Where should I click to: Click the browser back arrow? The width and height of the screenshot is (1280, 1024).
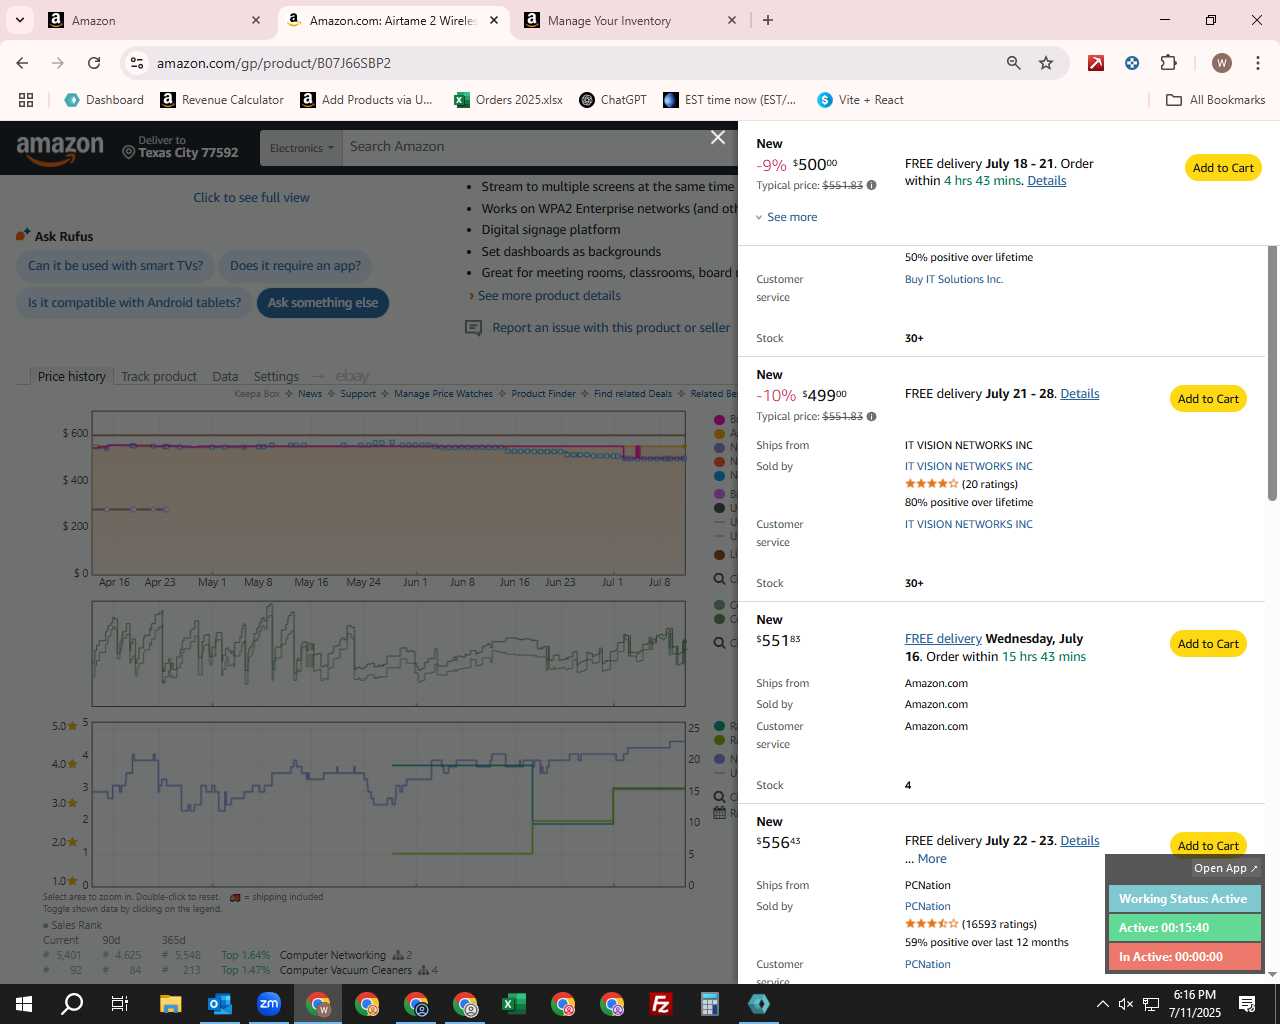tap(22, 63)
